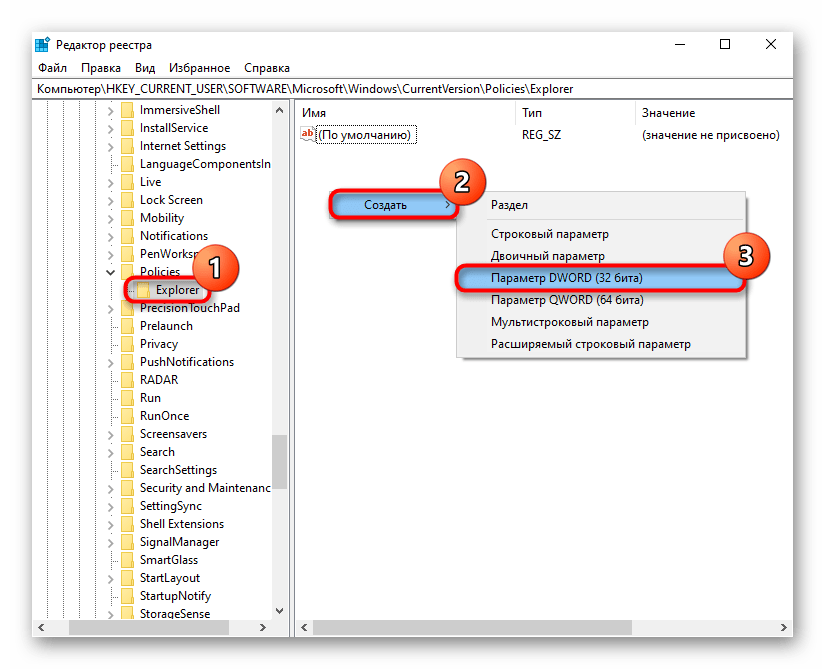825x669 pixels.
Task: Click the folder icon beside StorageSense
Action: click(127, 614)
